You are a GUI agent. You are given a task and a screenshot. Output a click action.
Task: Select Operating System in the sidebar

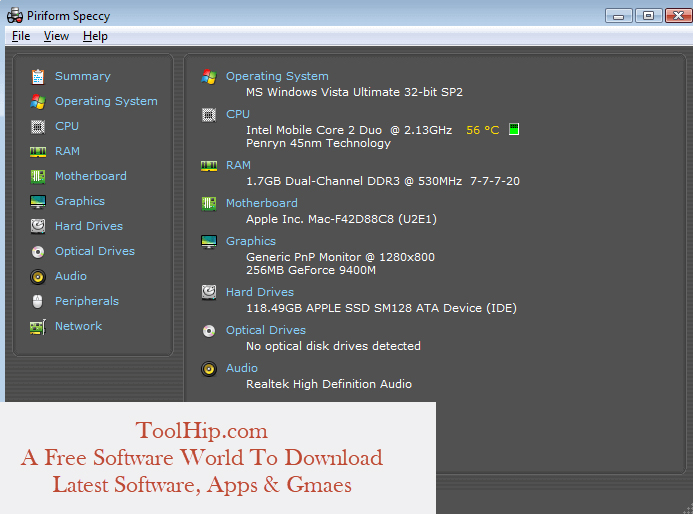(106, 101)
